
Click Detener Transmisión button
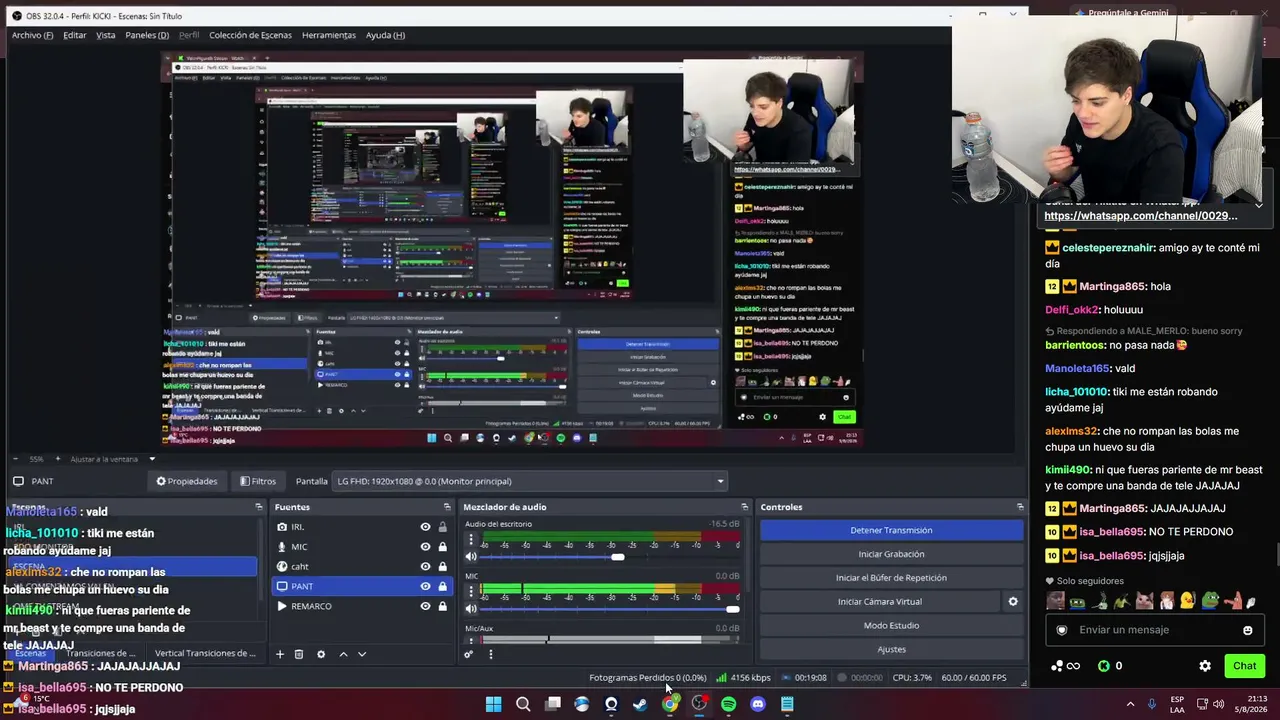point(891,530)
